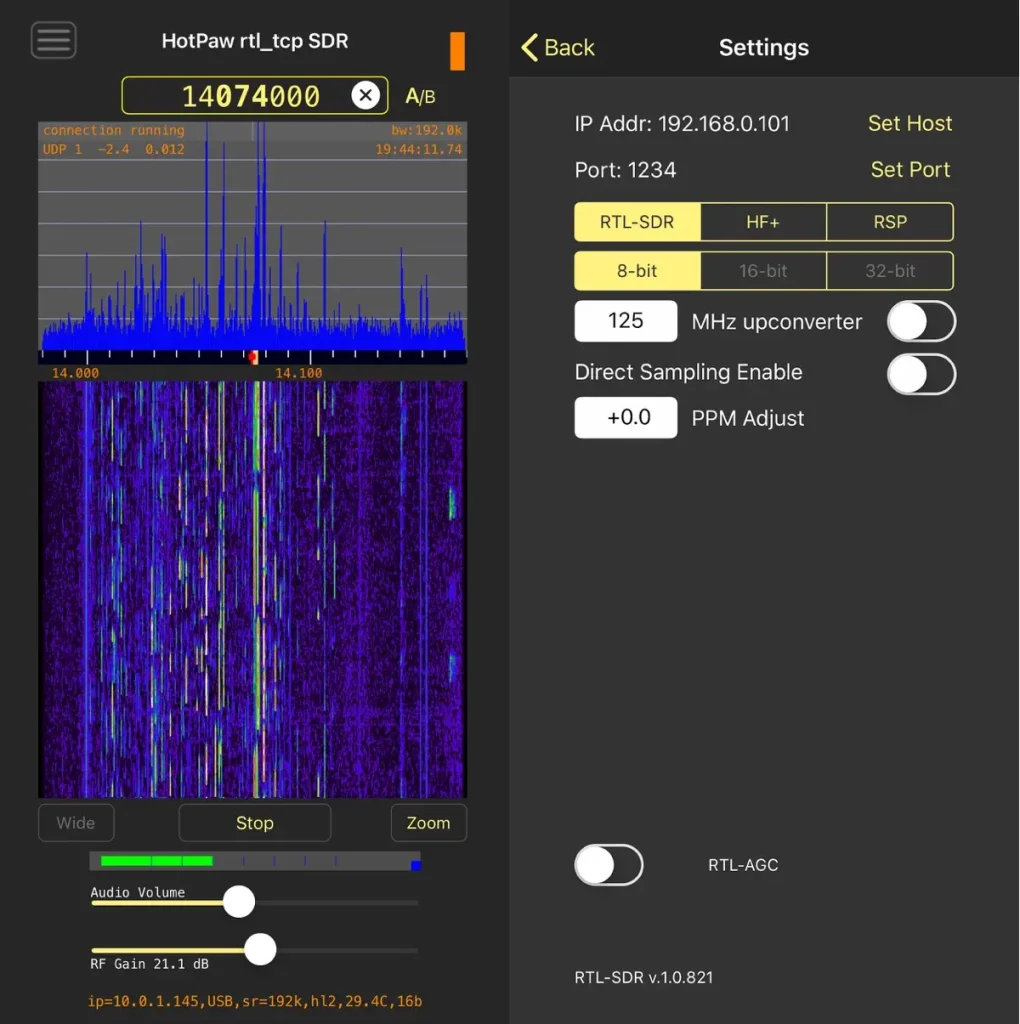This screenshot has height=1024, width=1020.
Task: Open the hamburger menu
Action: [54, 40]
